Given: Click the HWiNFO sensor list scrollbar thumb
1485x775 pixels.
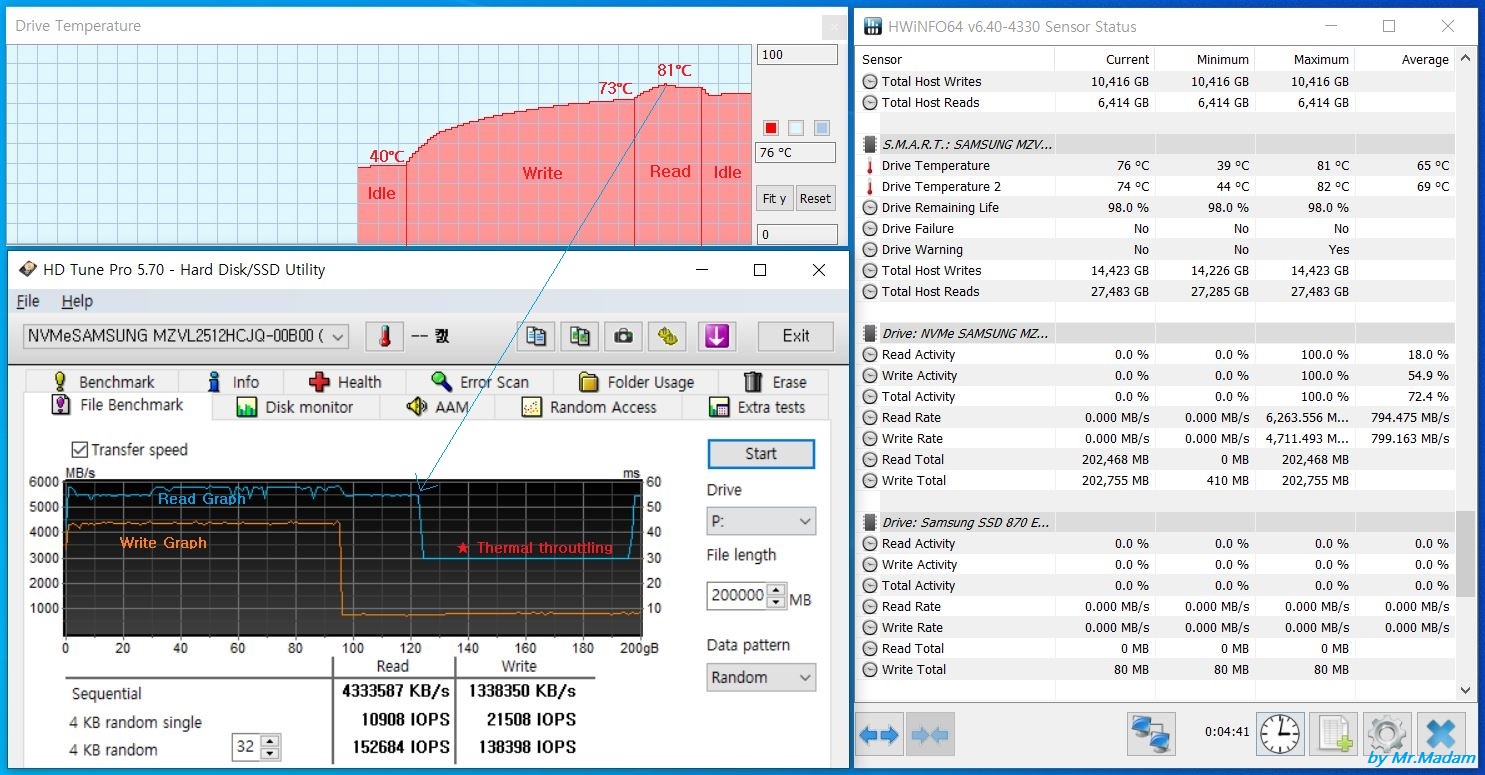Looking at the screenshot, I should click(x=1465, y=553).
